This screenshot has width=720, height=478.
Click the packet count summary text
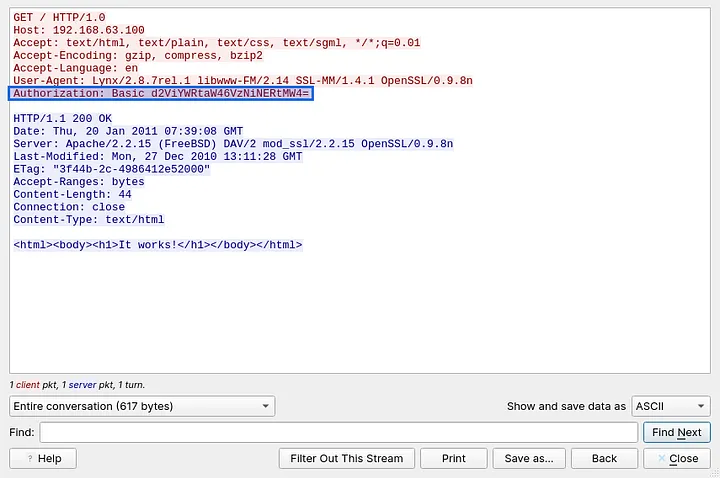tap(77, 385)
